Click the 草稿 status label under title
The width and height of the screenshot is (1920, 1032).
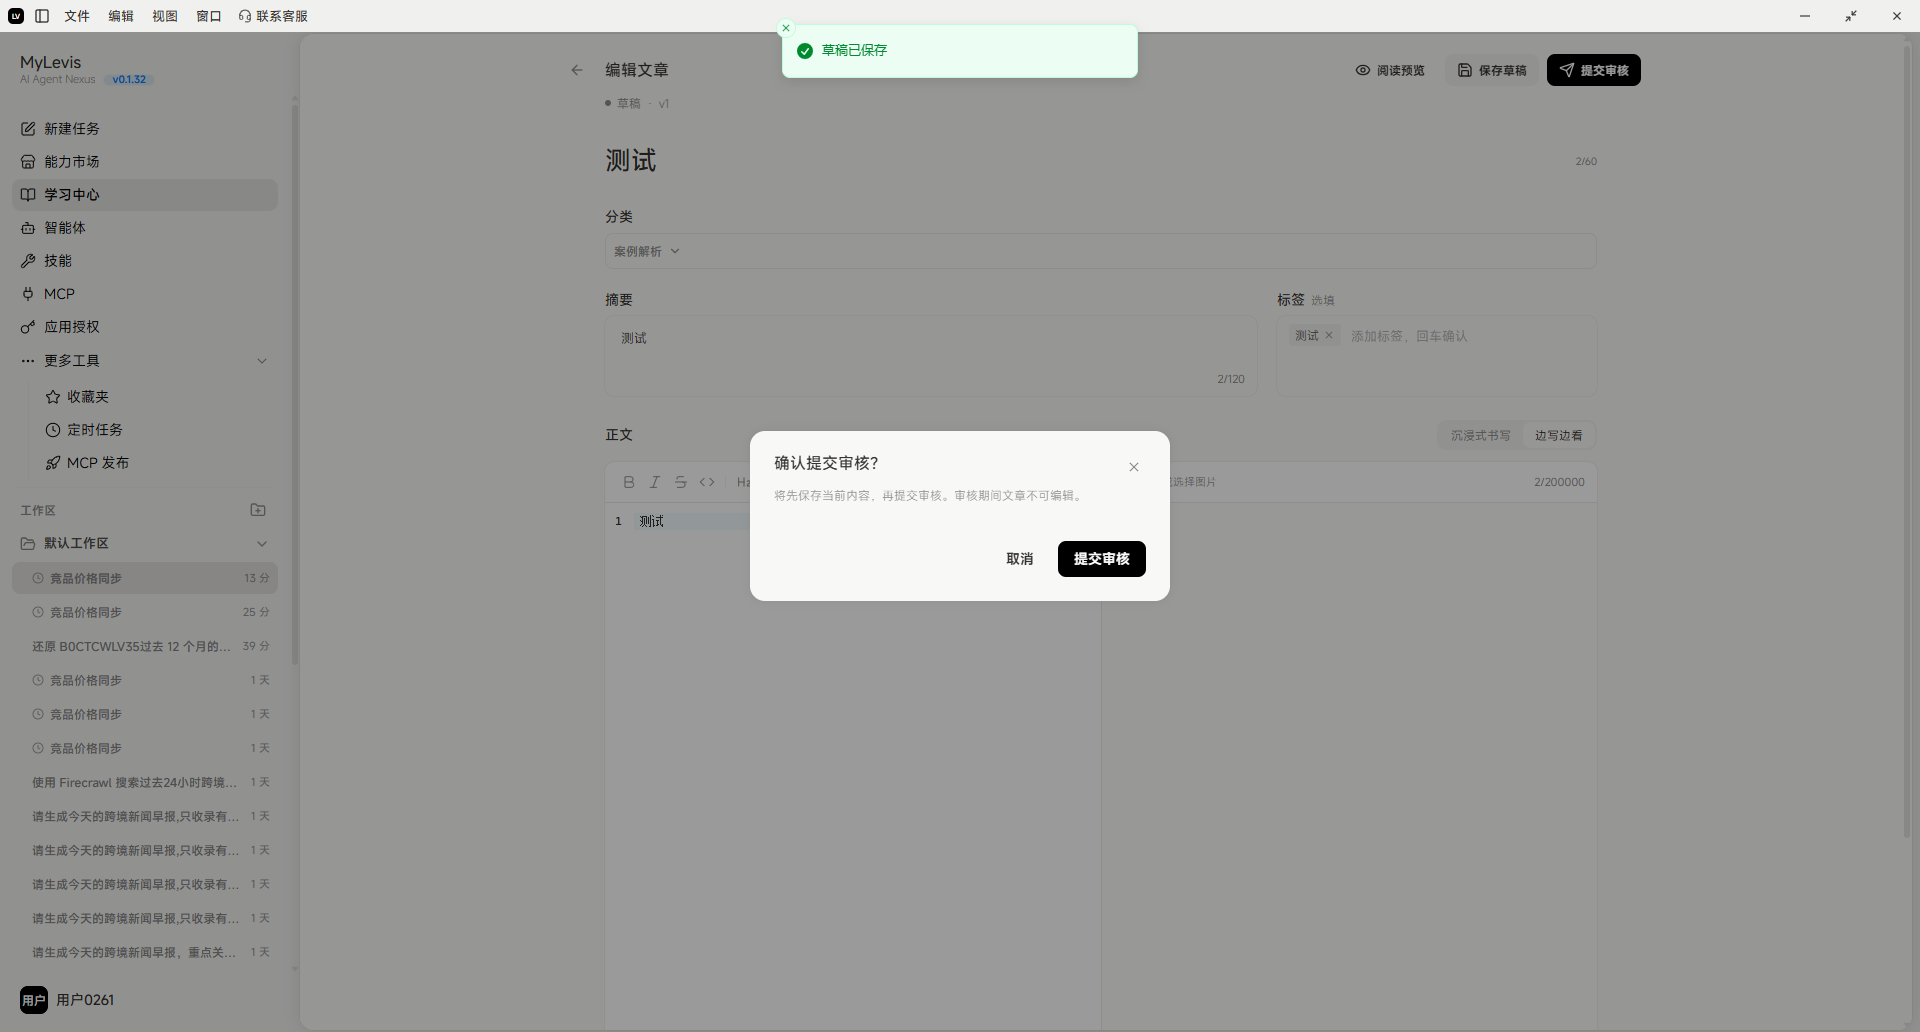coord(628,103)
